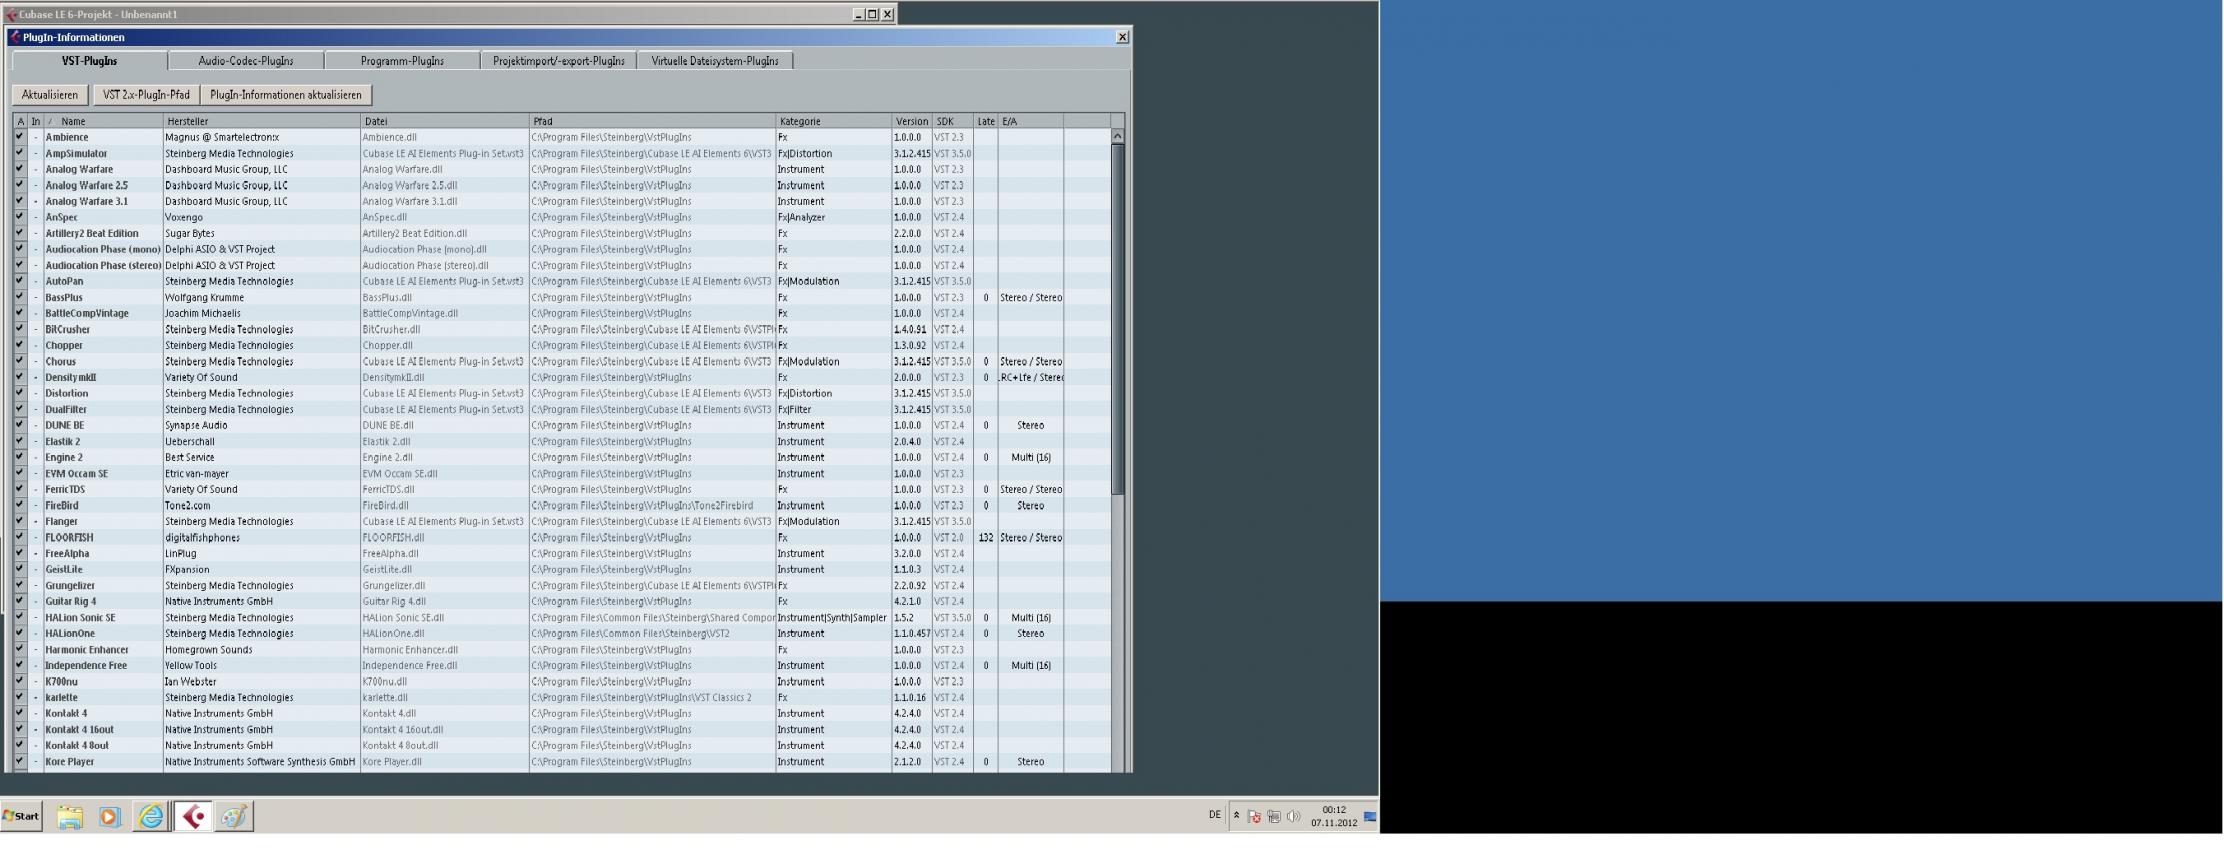2224x864 pixels.
Task: Disable the Guitar Rig 4 checkbox
Action: tap(19, 601)
